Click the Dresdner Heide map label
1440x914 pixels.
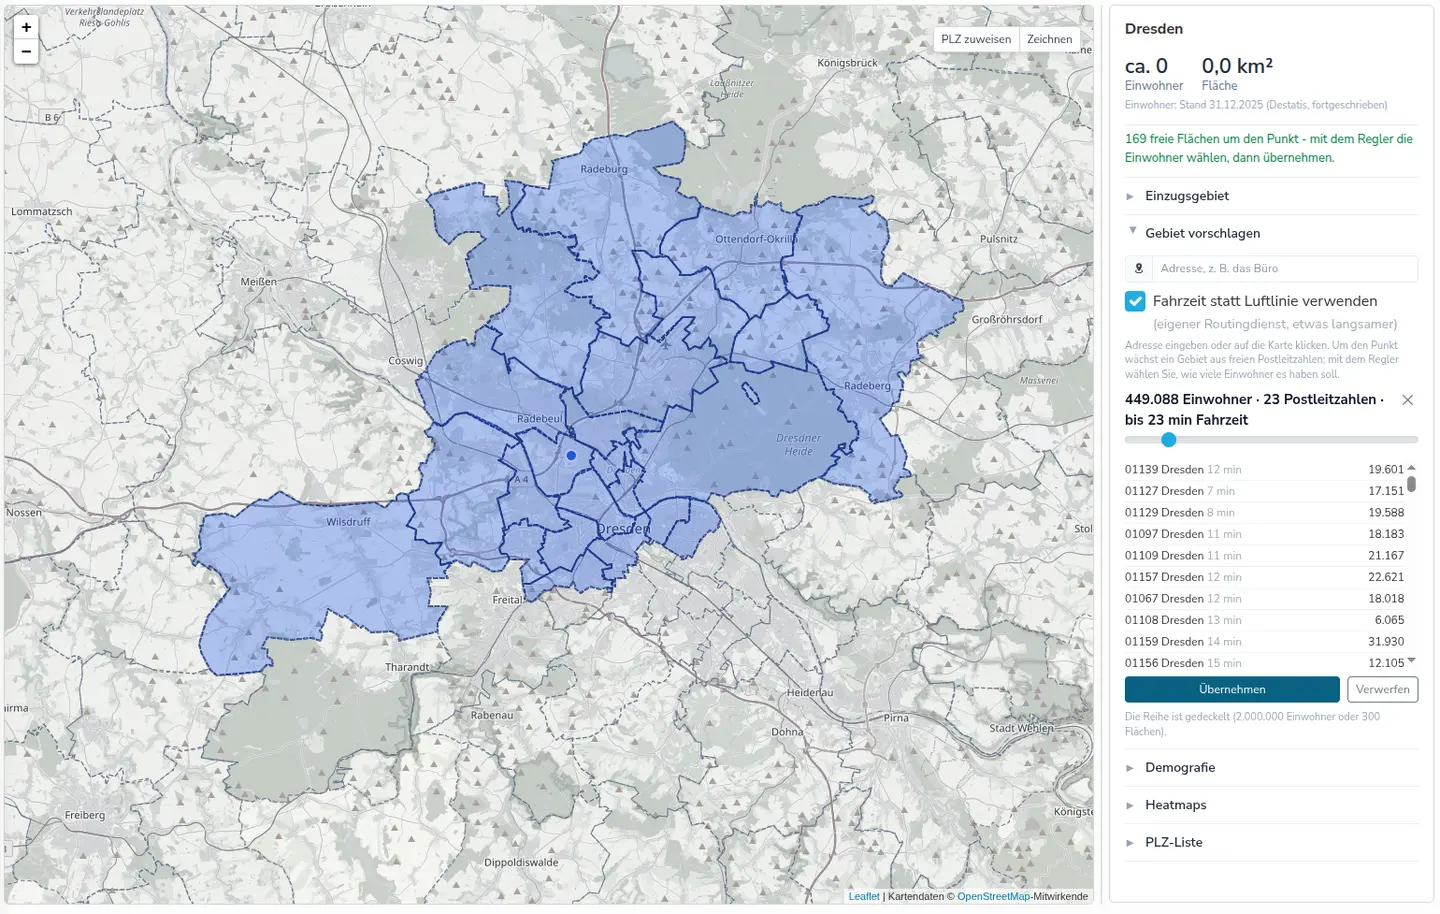tap(798, 445)
